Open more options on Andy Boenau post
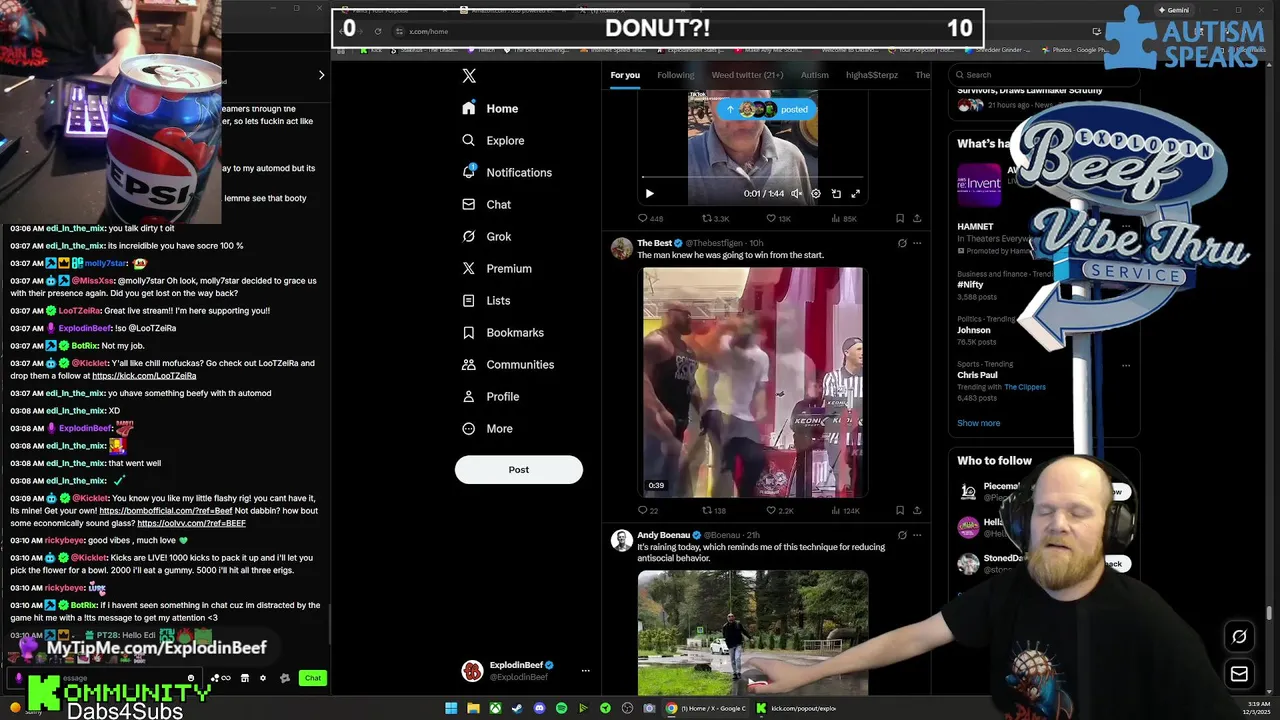1280x720 pixels. [917, 535]
